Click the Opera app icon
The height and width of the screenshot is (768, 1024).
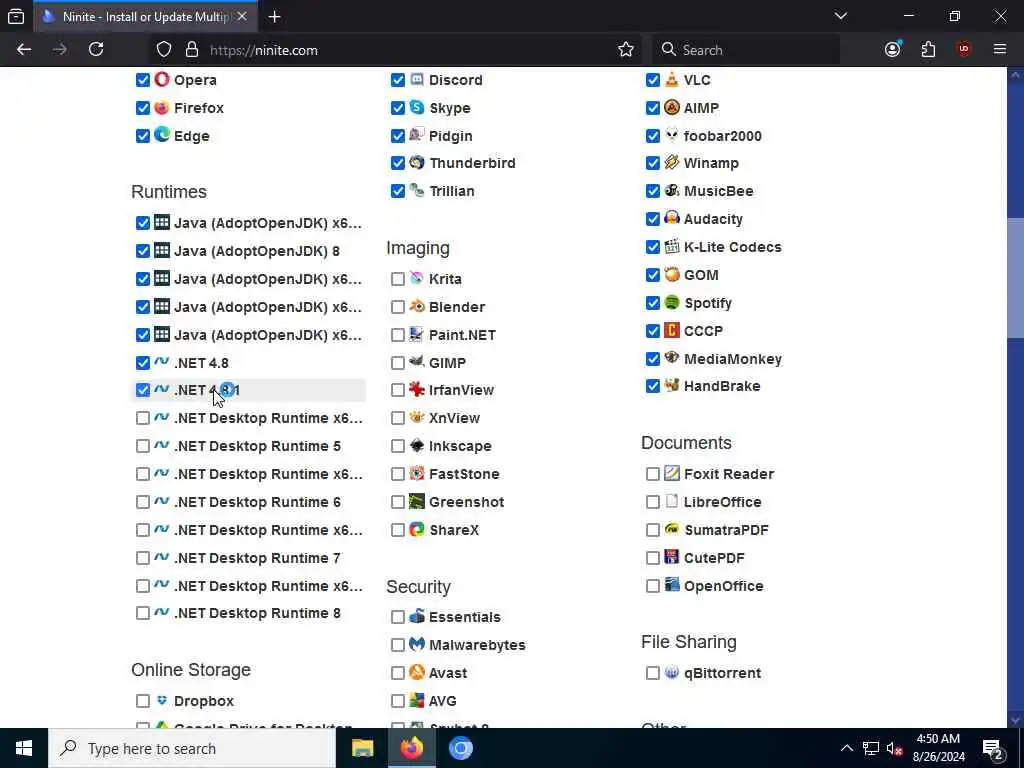click(x=161, y=80)
